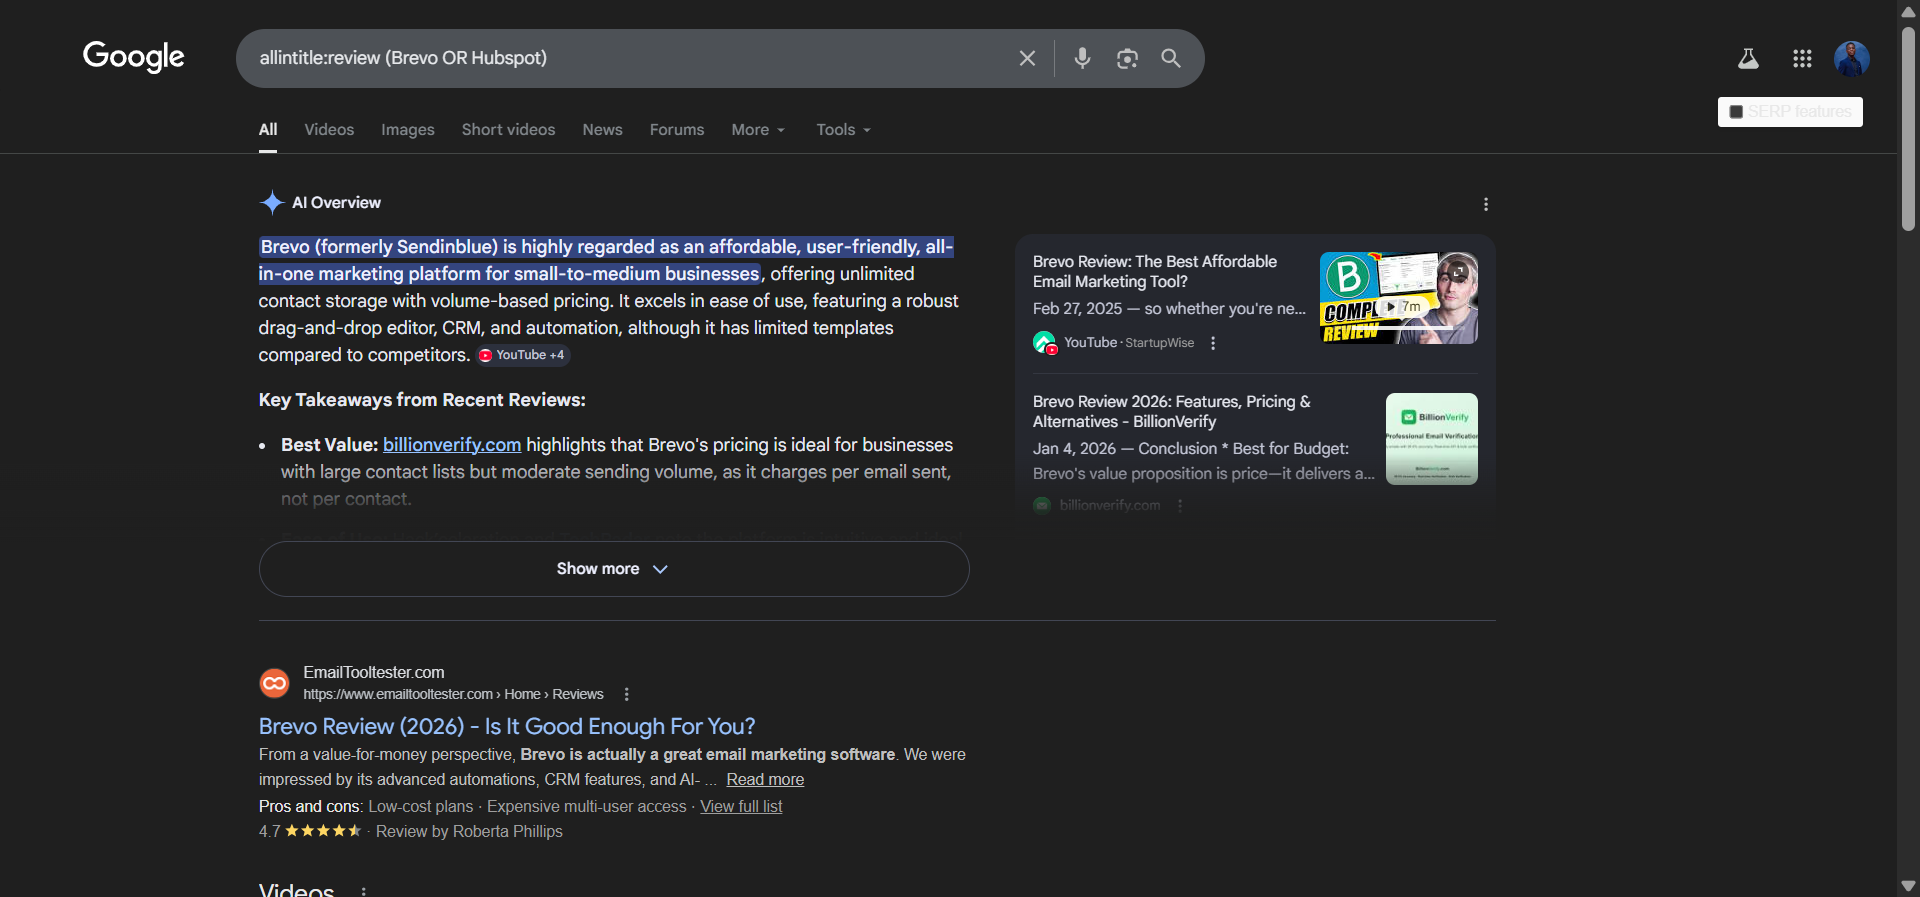Click the magnifying glass search icon
1920x897 pixels.
[x=1171, y=58]
